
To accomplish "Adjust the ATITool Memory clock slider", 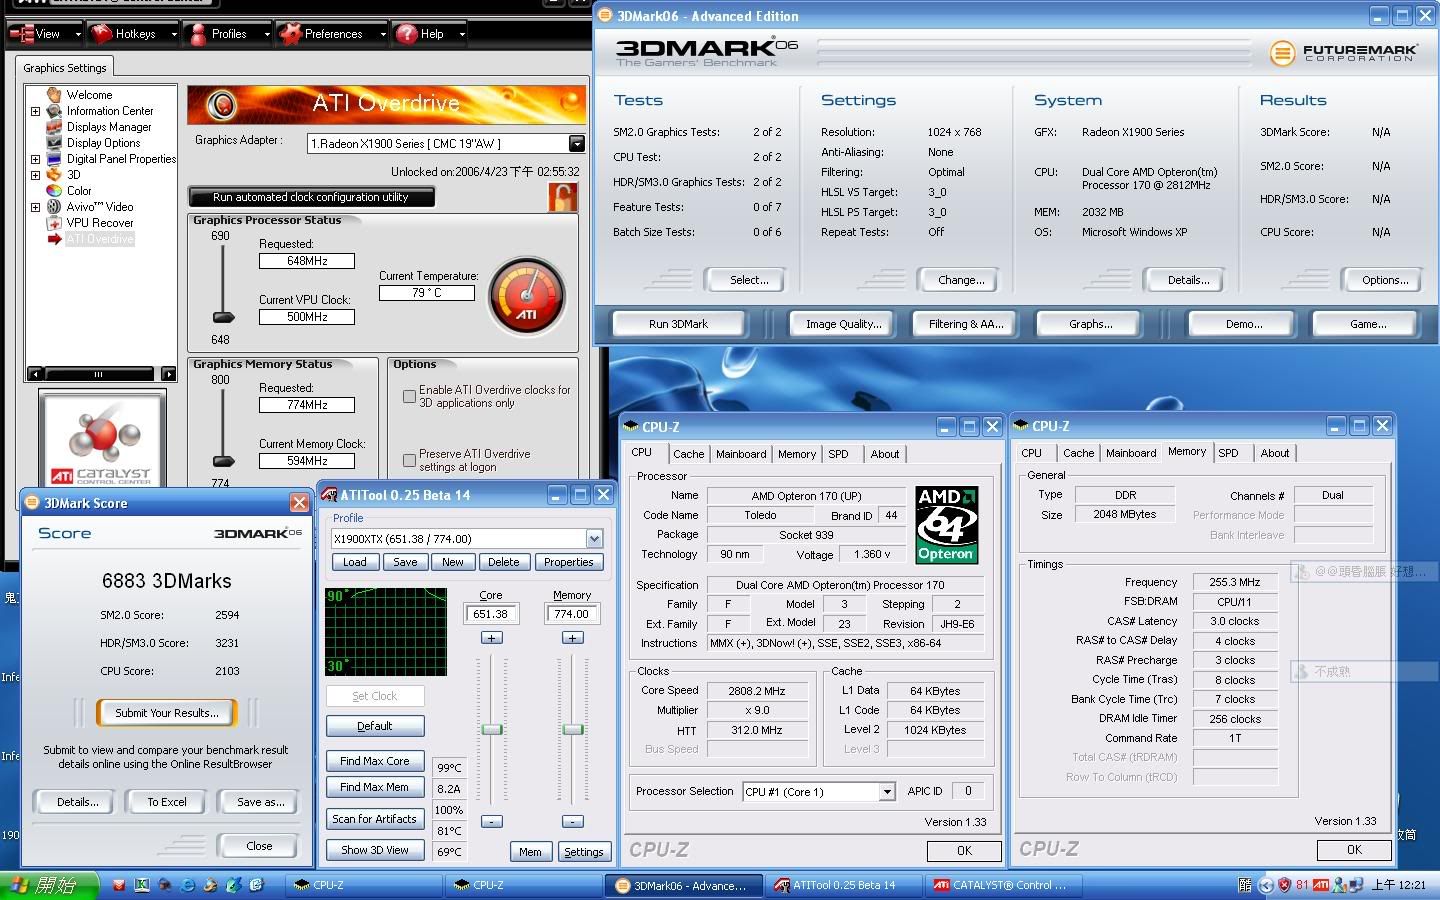I will click(x=572, y=730).
